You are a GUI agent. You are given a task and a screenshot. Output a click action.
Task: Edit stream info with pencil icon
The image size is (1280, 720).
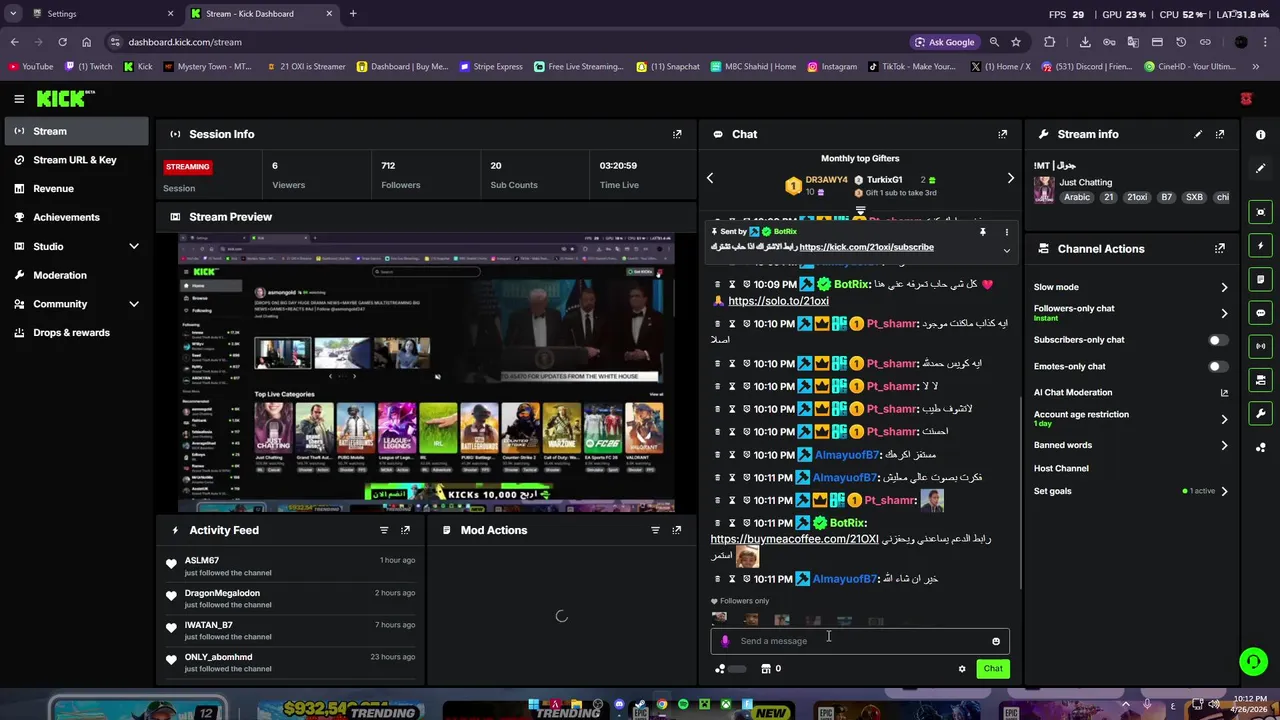click(x=1198, y=134)
